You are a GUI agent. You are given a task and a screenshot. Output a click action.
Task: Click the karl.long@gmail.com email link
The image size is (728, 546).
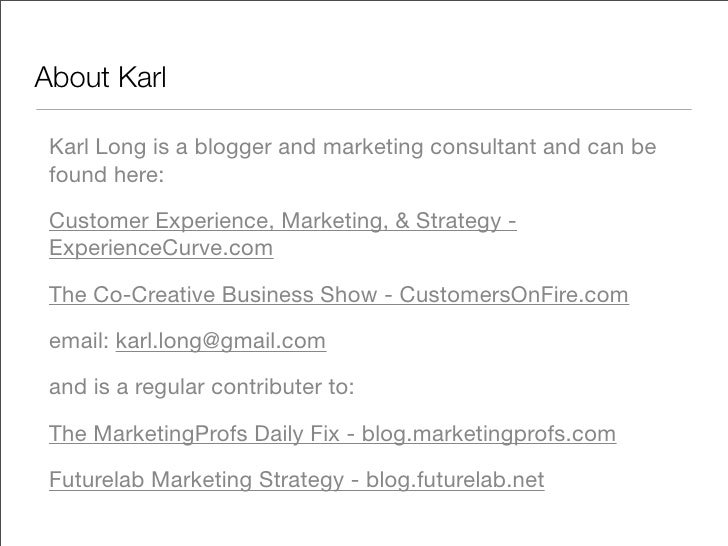pyautogui.click(x=221, y=341)
